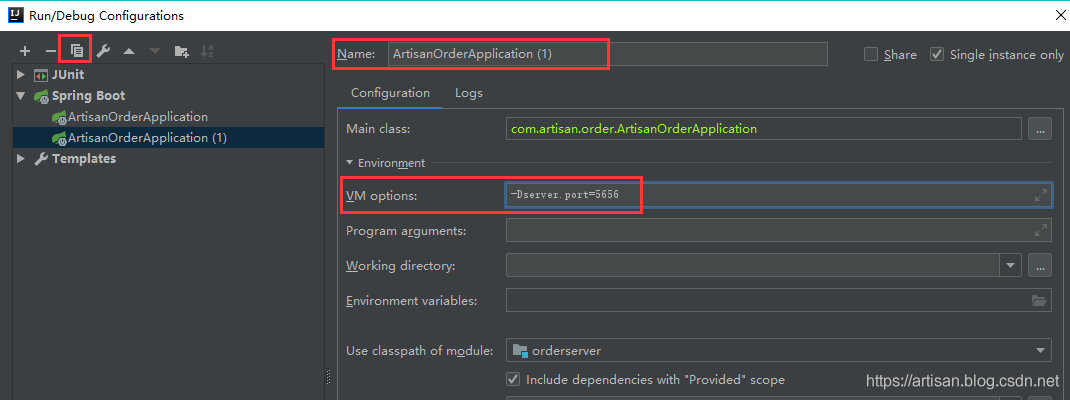This screenshot has width=1070, height=400.
Task: Expand the VM options field editor
Action: pos(1041,196)
